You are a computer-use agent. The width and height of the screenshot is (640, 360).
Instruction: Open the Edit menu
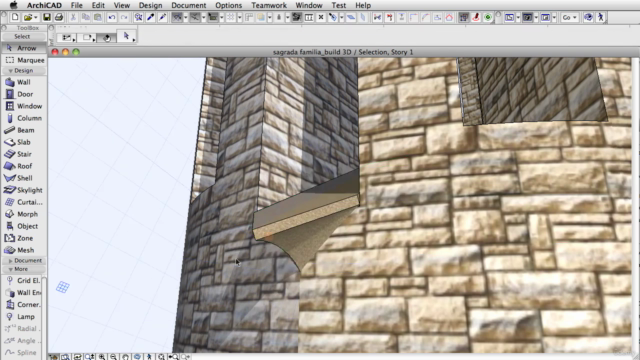pyautogui.click(x=98, y=5)
